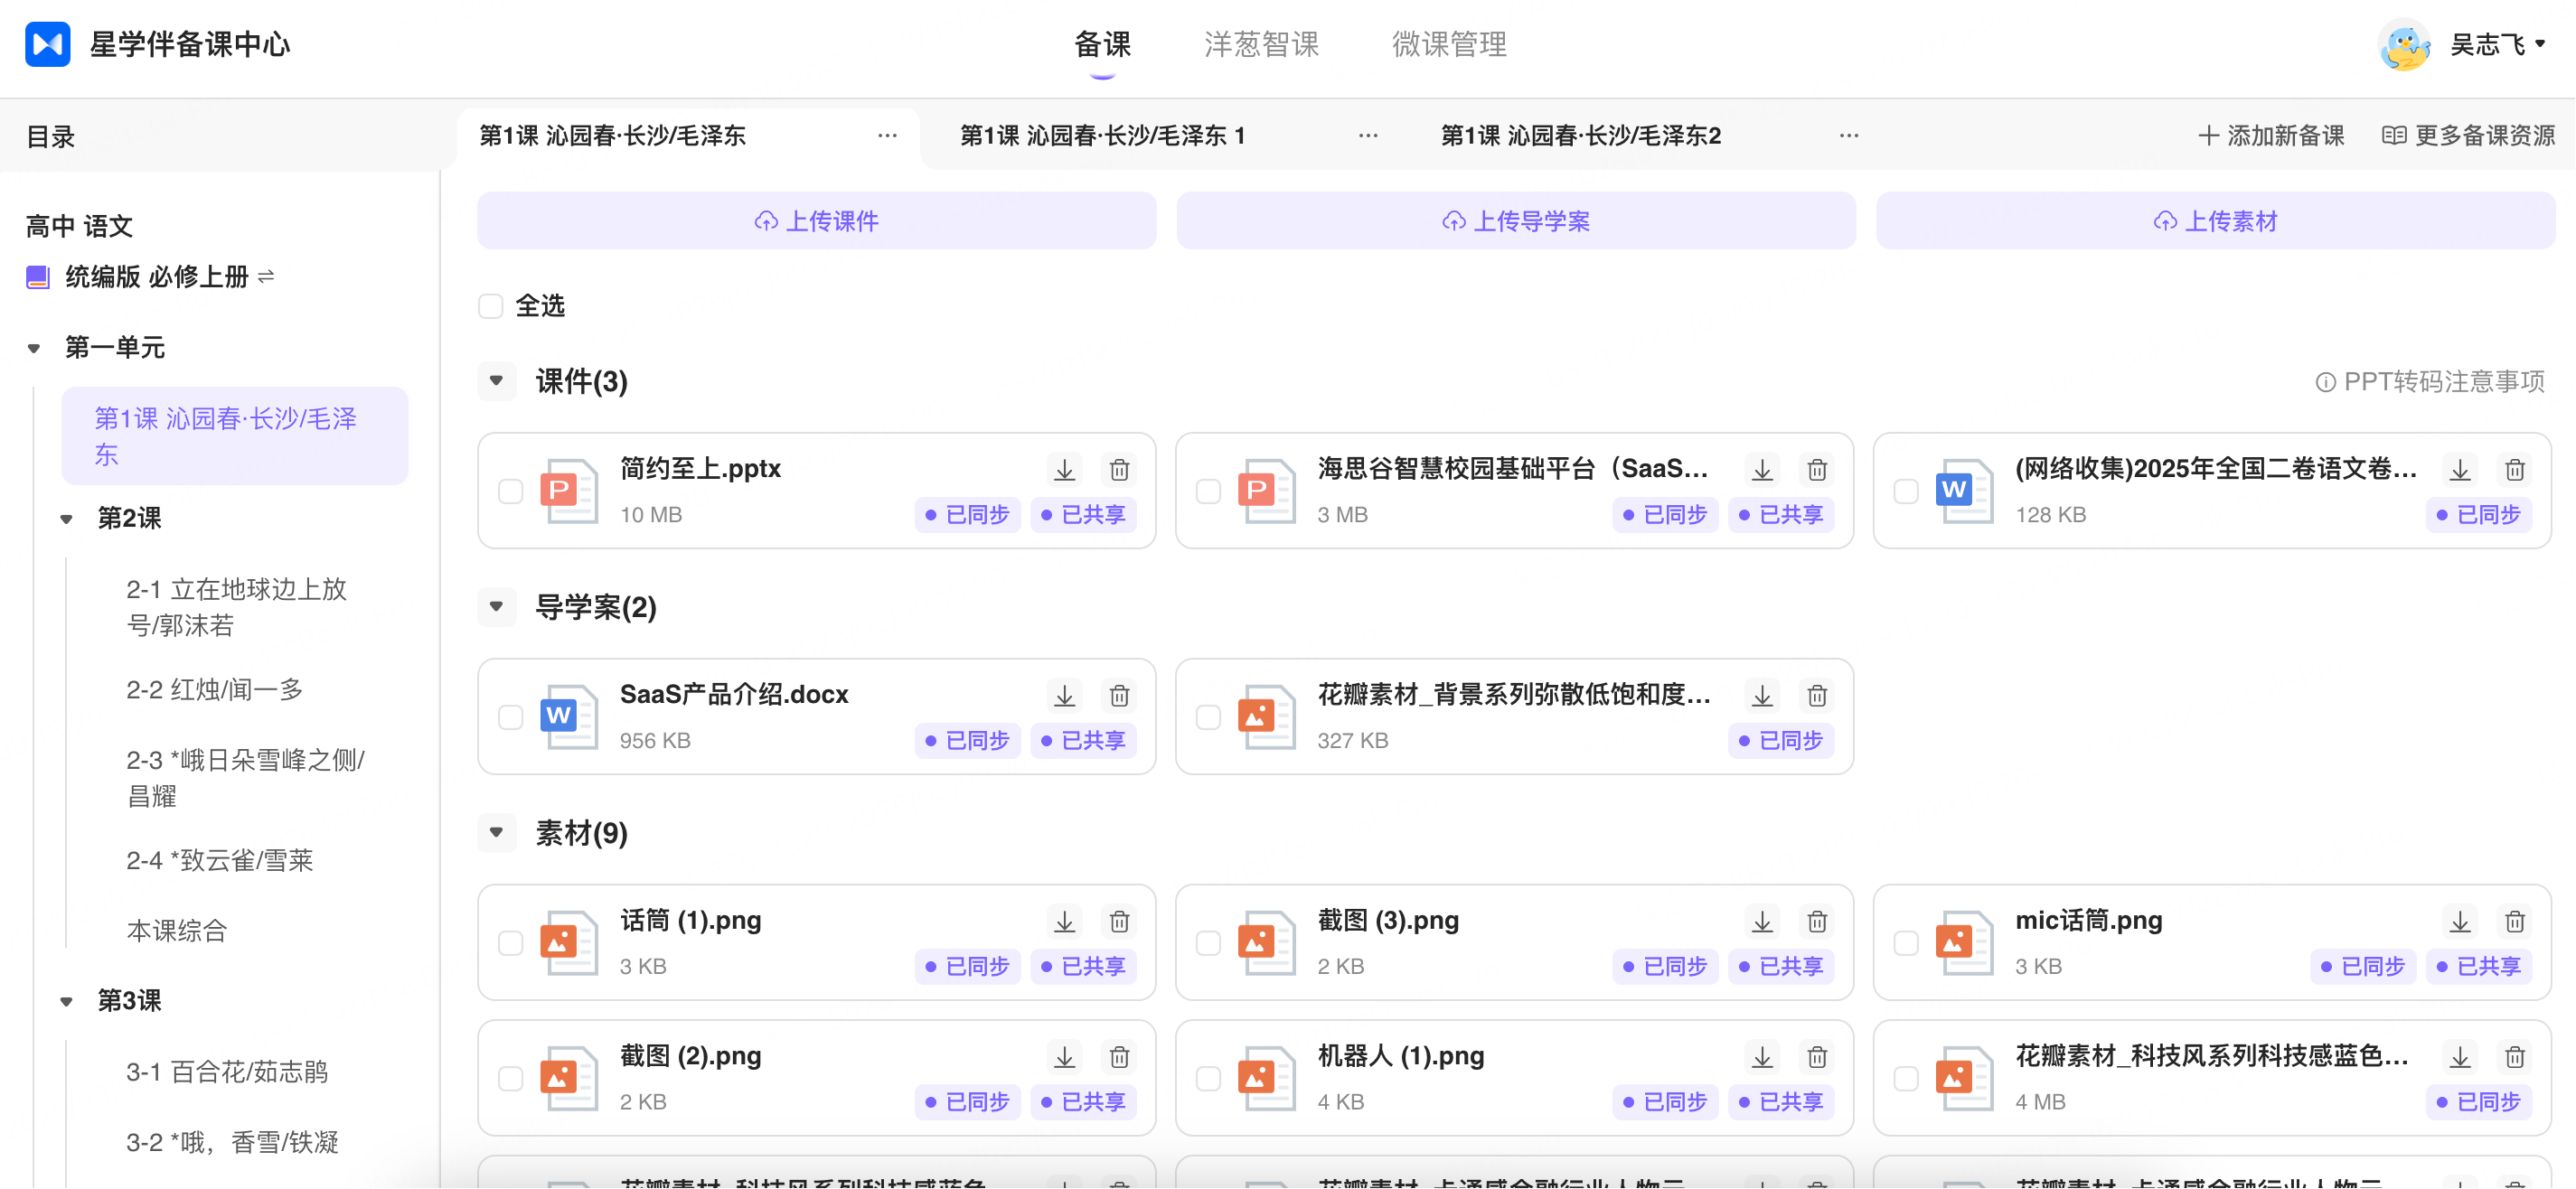
Task: Delete 截图 (2).png
Action: 1119,1057
